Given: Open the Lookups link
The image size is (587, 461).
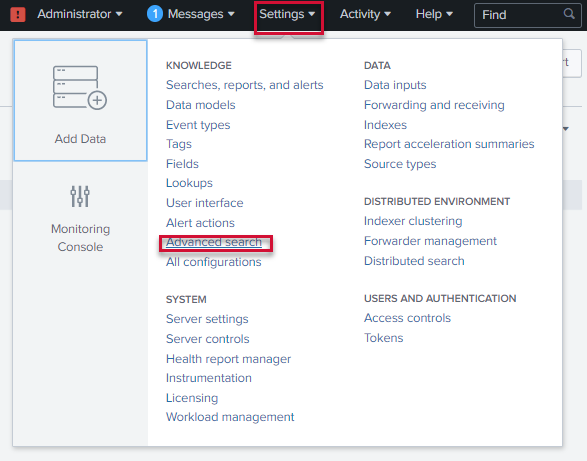Looking at the screenshot, I should (x=189, y=183).
